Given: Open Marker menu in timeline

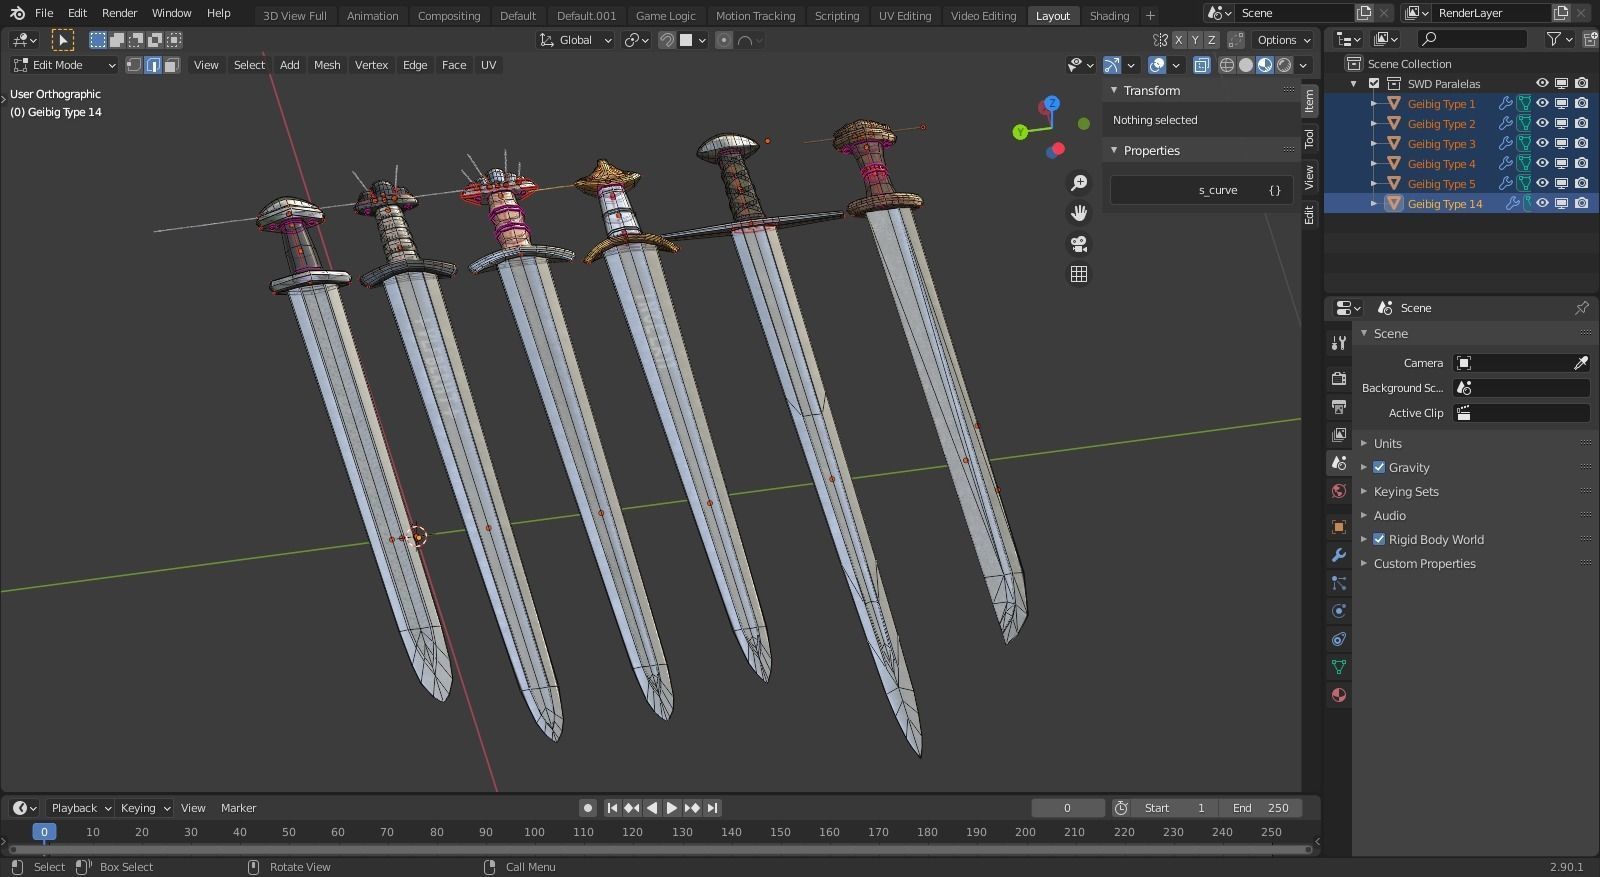Looking at the screenshot, I should 238,808.
